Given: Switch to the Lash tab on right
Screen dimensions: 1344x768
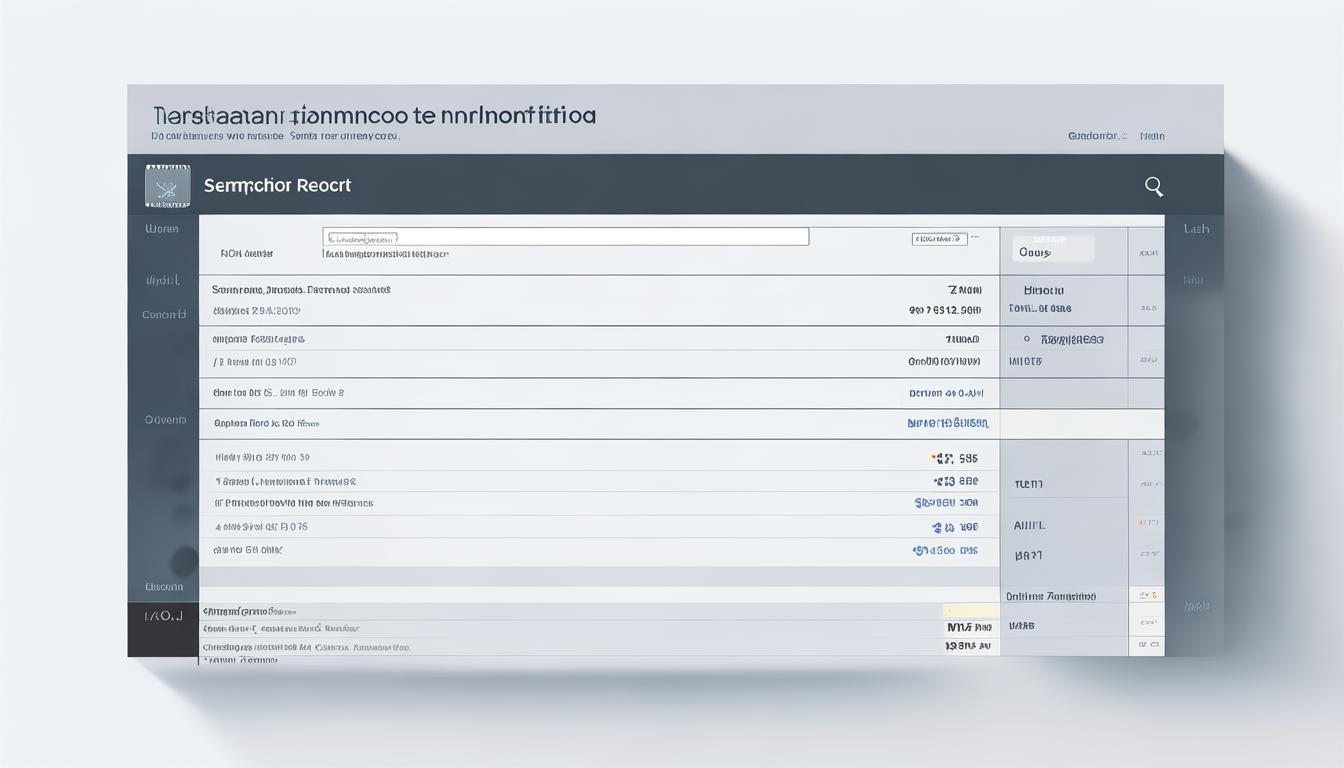Looking at the screenshot, I should pyautogui.click(x=1196, y=229).
